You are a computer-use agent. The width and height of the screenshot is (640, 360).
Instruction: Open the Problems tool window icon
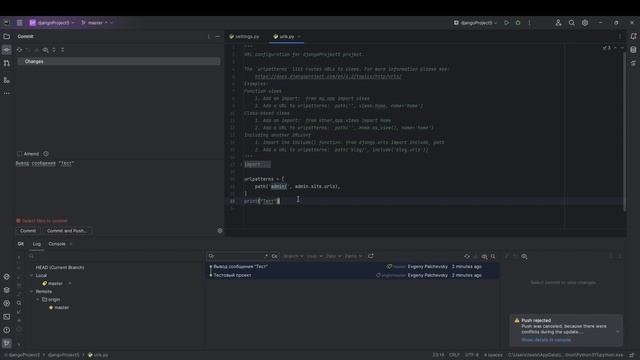pyautogui.click(x=7, y=330)
